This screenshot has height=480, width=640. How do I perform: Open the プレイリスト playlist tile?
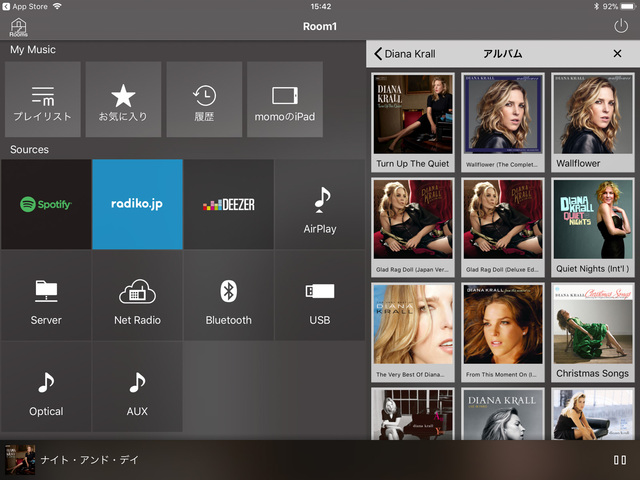coord(42,99)
